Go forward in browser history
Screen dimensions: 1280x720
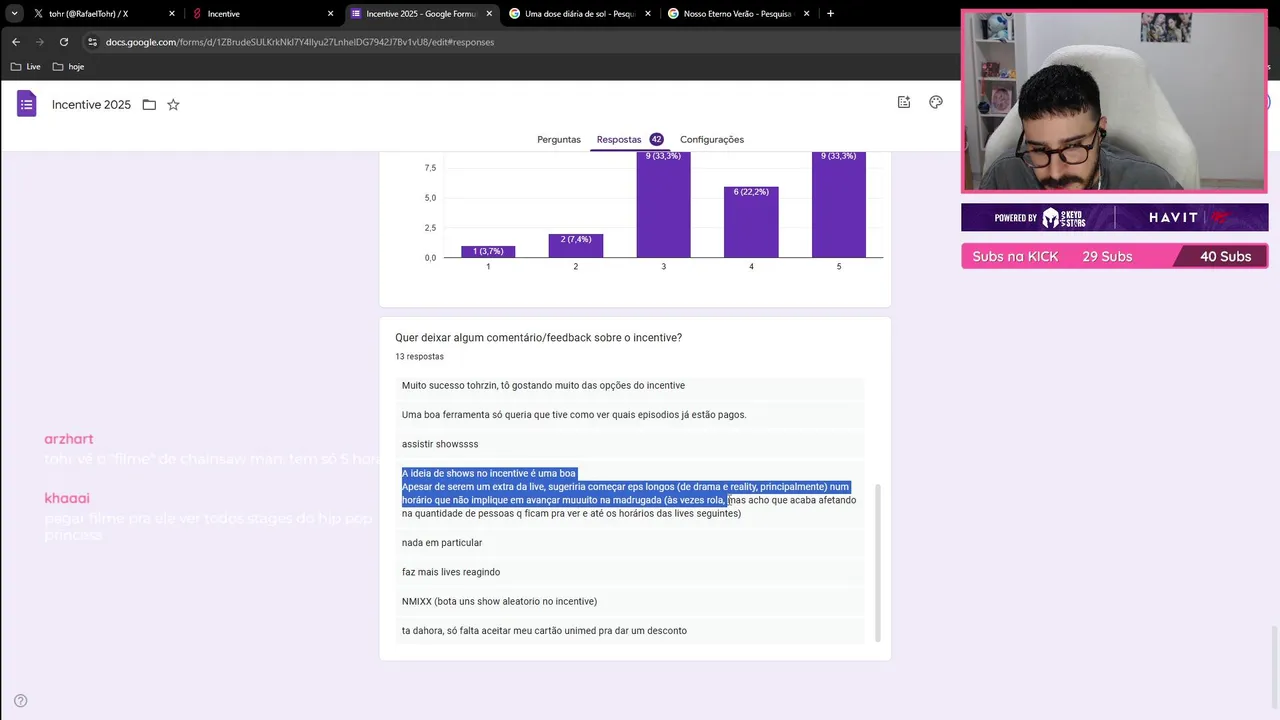pyautogui.click(x=40, y=42)
